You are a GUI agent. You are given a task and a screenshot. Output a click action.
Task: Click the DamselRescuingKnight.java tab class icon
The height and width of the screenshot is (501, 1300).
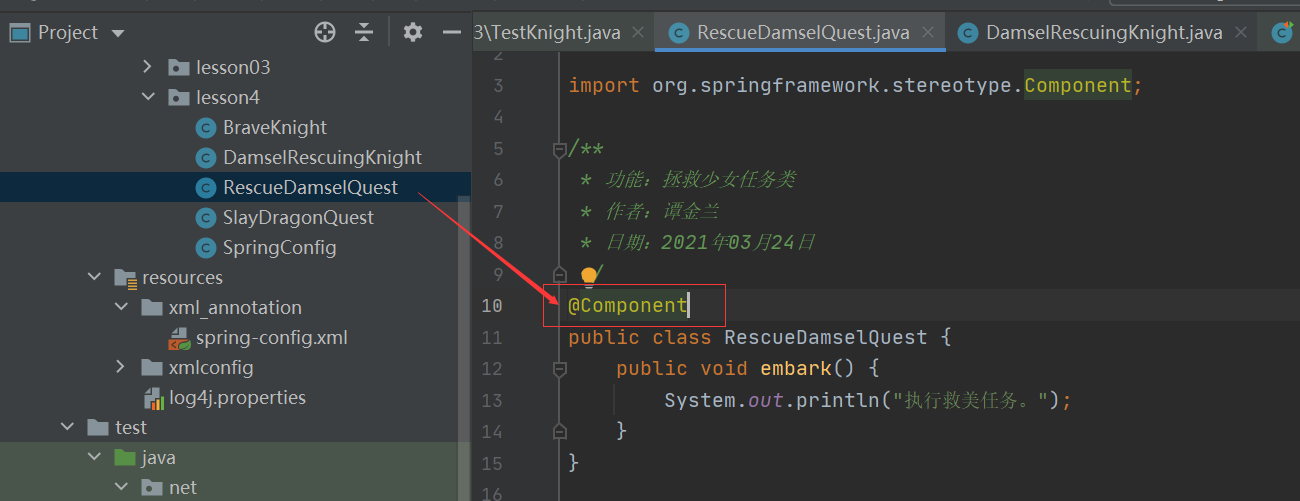click(967, 33)
